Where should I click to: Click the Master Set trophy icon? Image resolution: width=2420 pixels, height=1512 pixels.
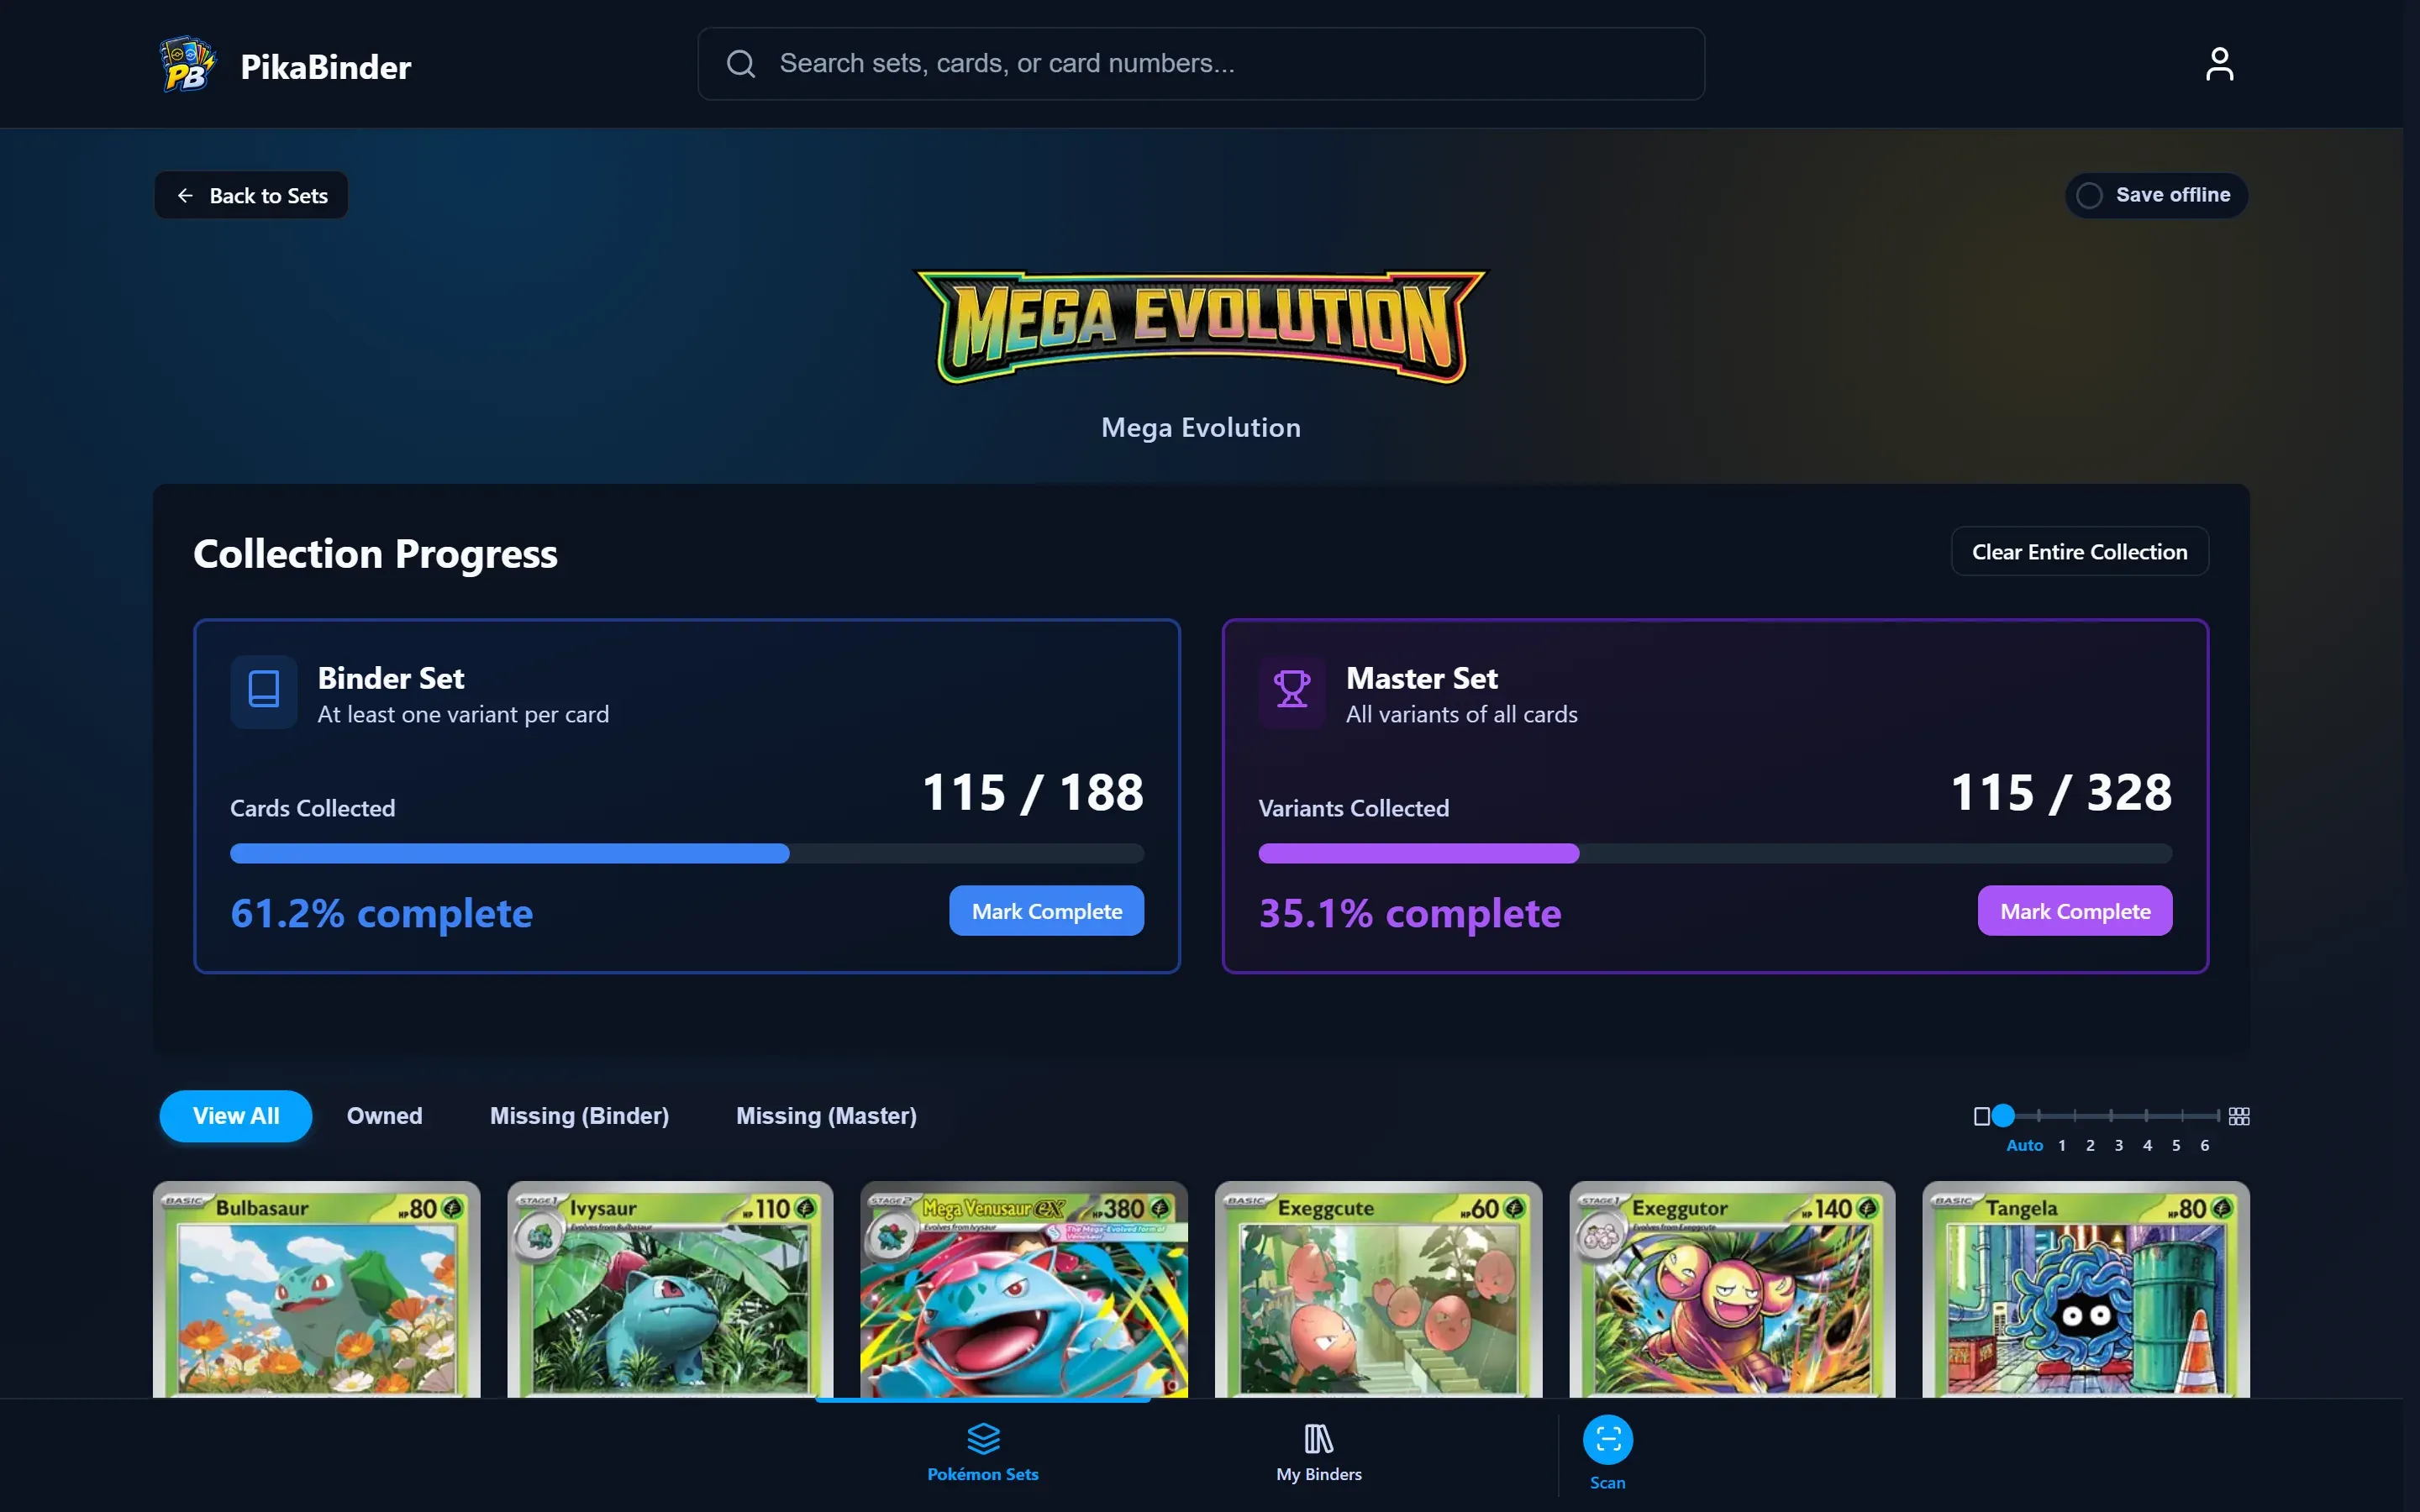(1292, 691)
